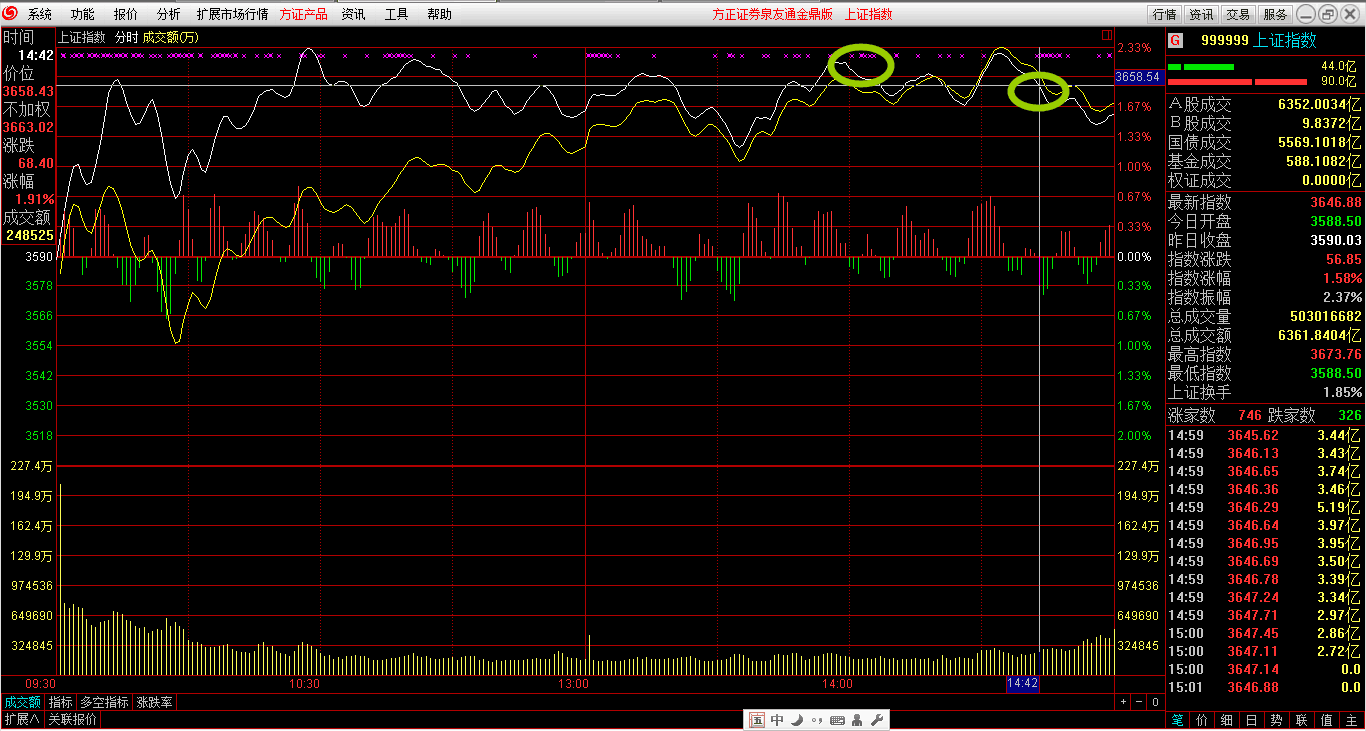Click the 14:42 time marker on axis
This screenshot has width=1366, height=731.
(x=1022, y=684)
